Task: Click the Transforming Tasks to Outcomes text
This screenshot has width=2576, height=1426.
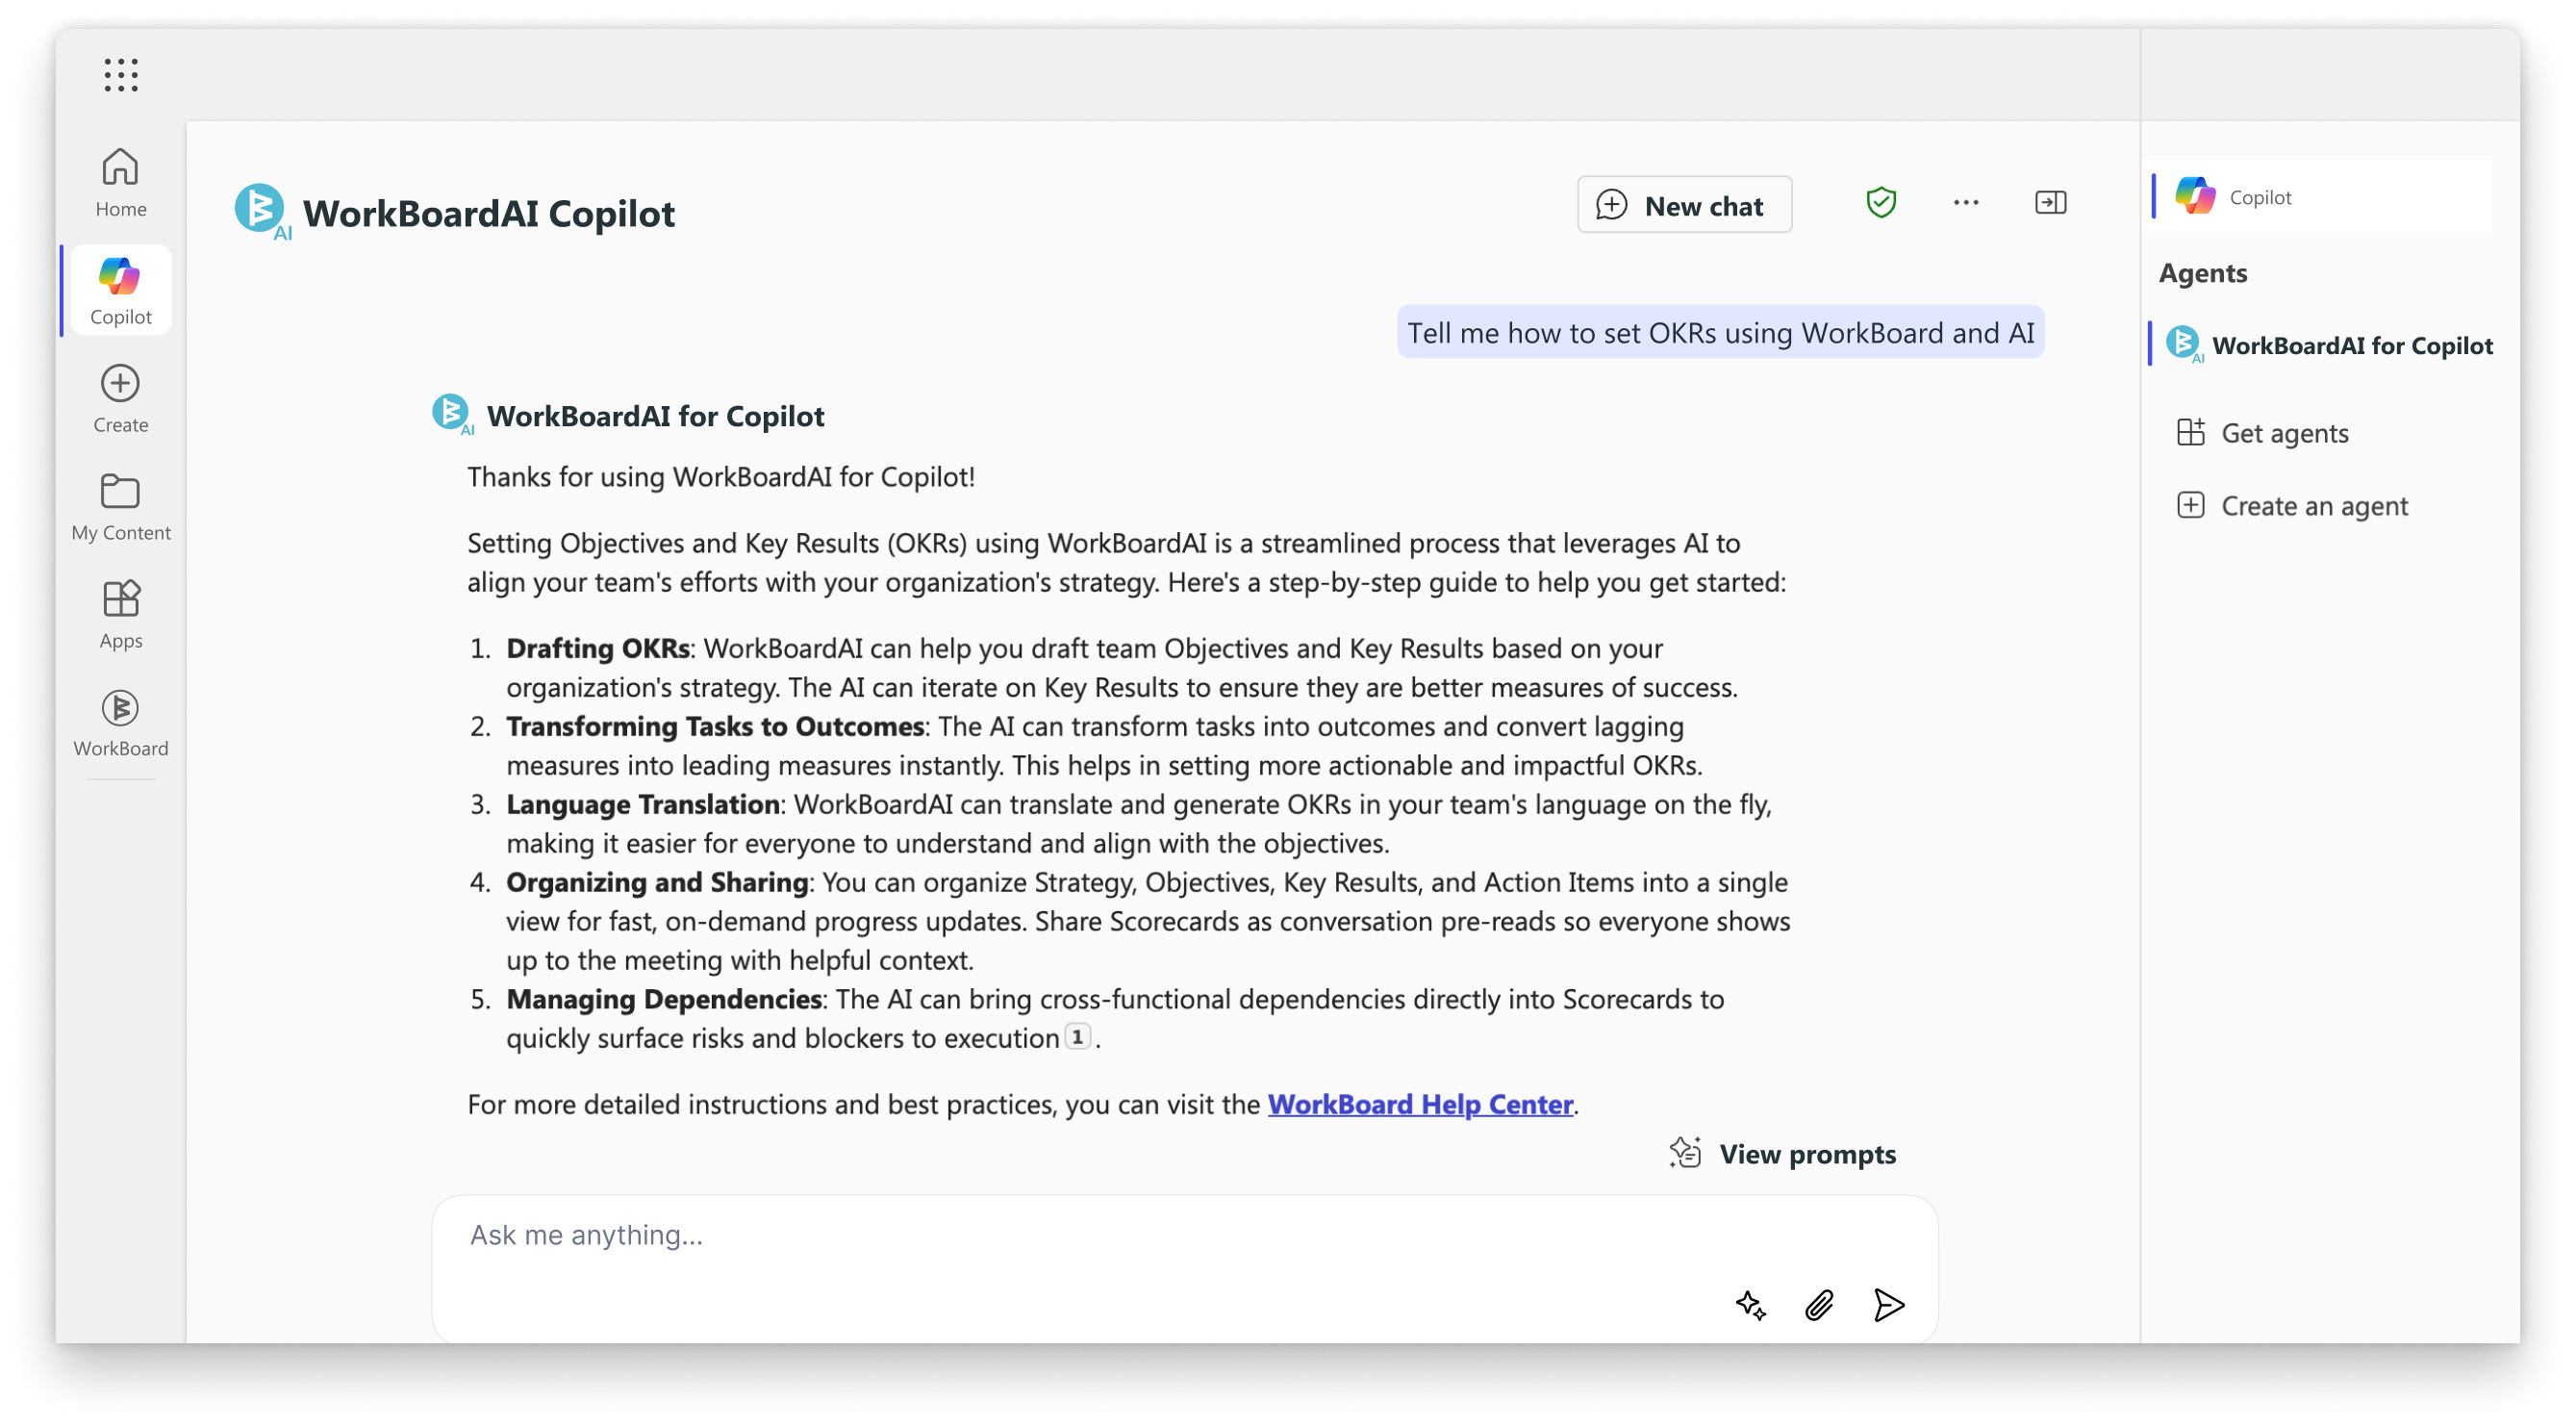Action: click(714, 726)
